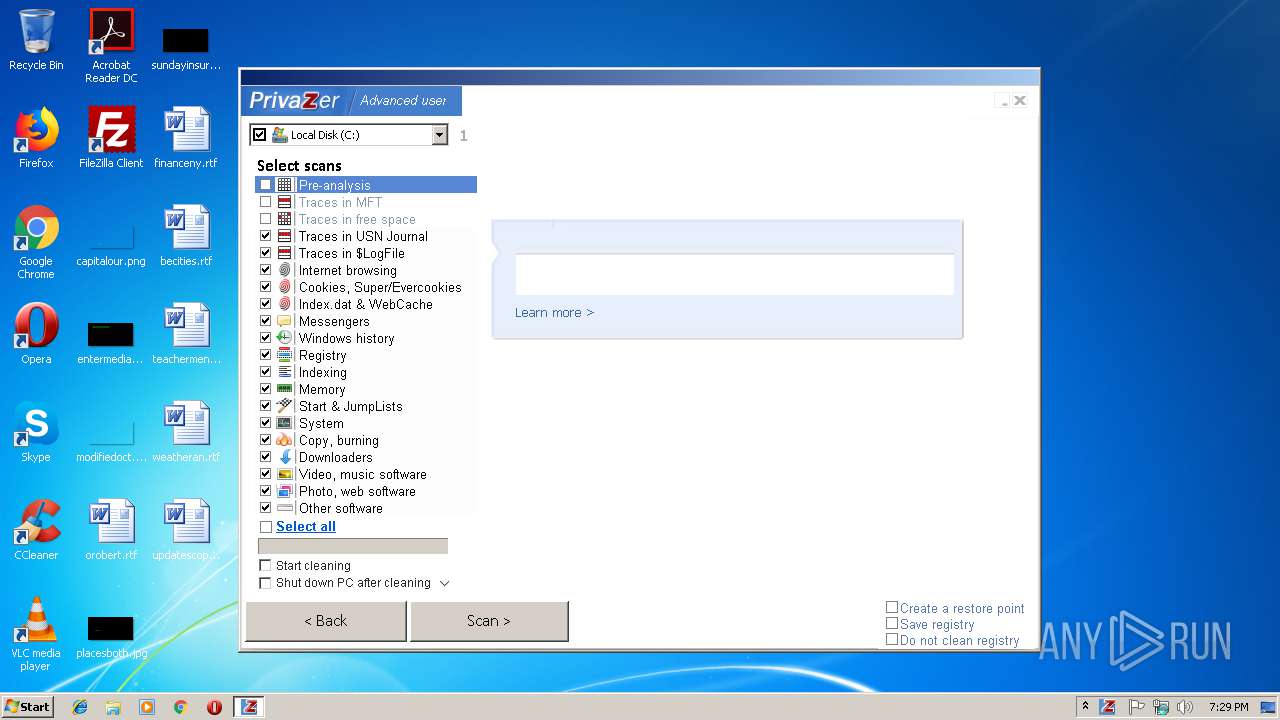Click the Other software icon

285,508
